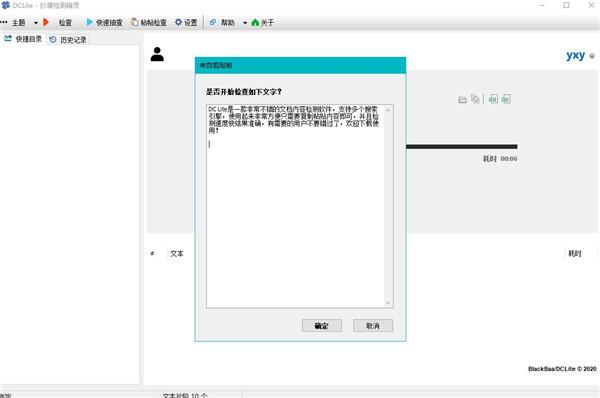Switch to the 快捷目录 tab

23,39
